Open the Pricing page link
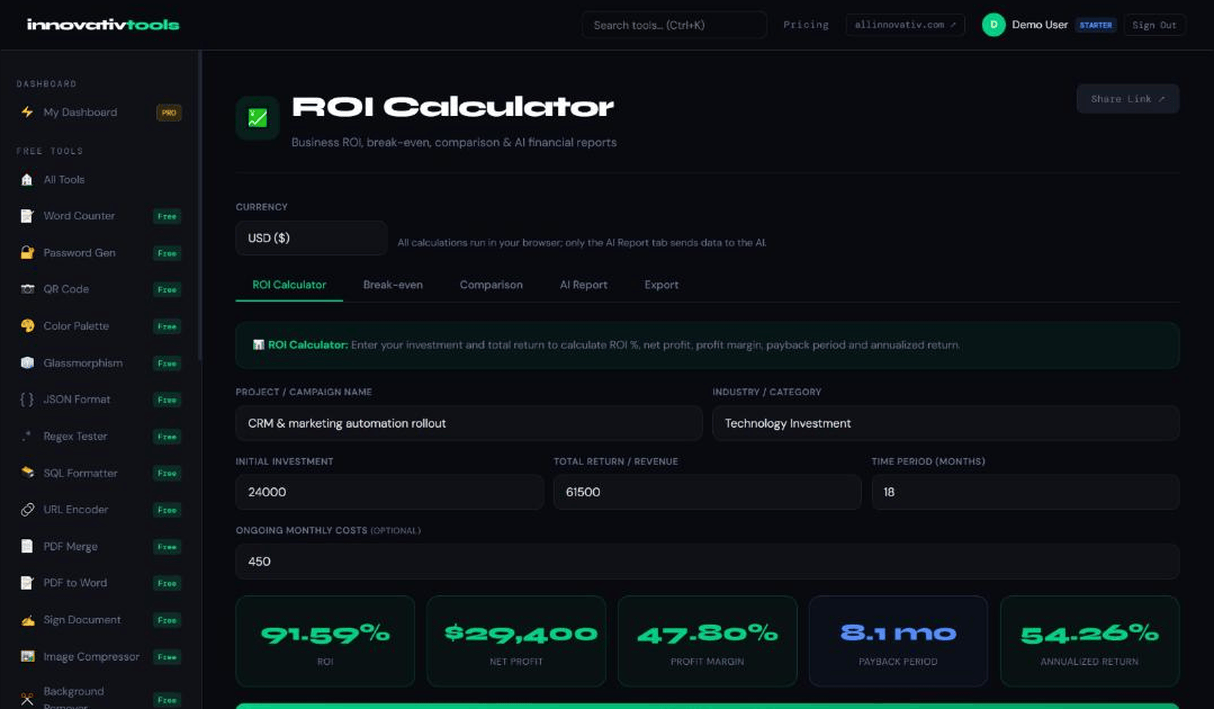 click(806, 25)
